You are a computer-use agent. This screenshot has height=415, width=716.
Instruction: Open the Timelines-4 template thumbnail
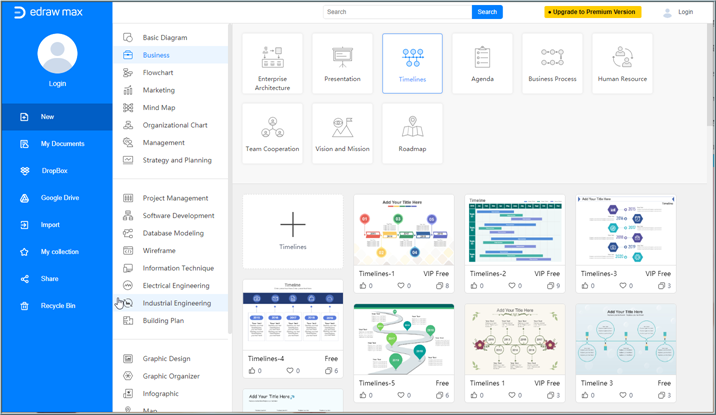point(293,315)
